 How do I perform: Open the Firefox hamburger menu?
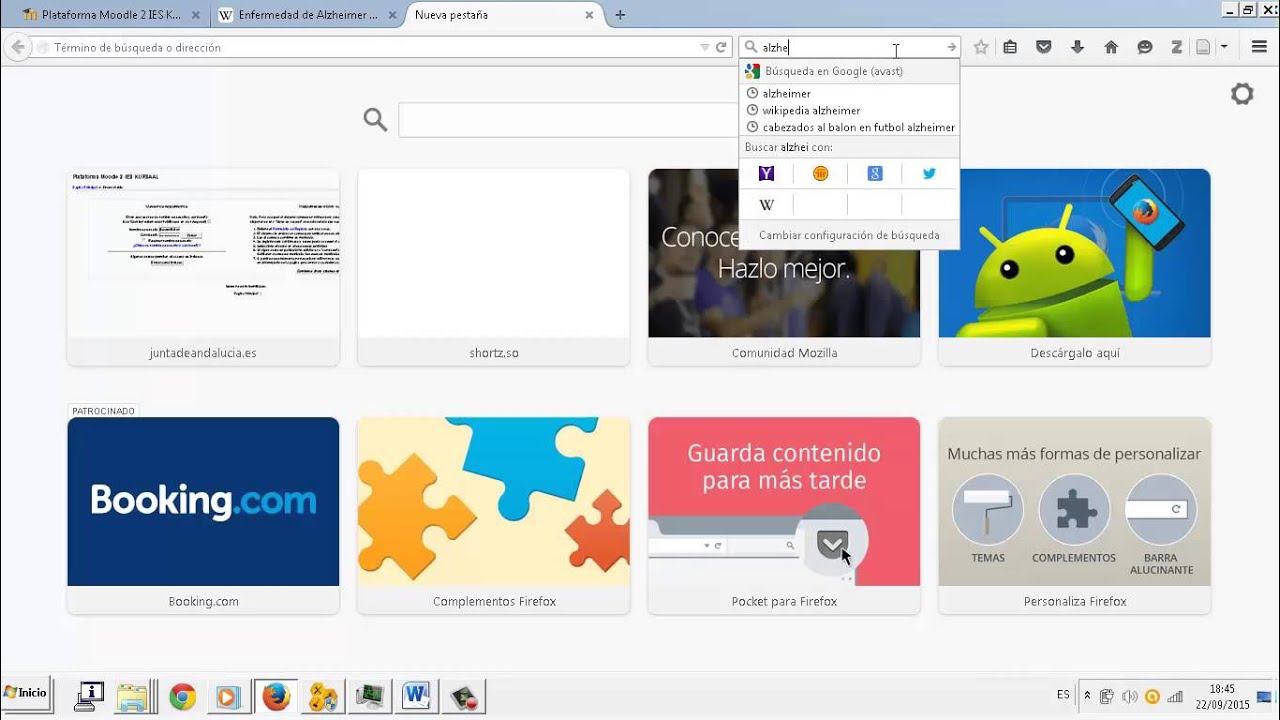click(x=1259, y=47)
